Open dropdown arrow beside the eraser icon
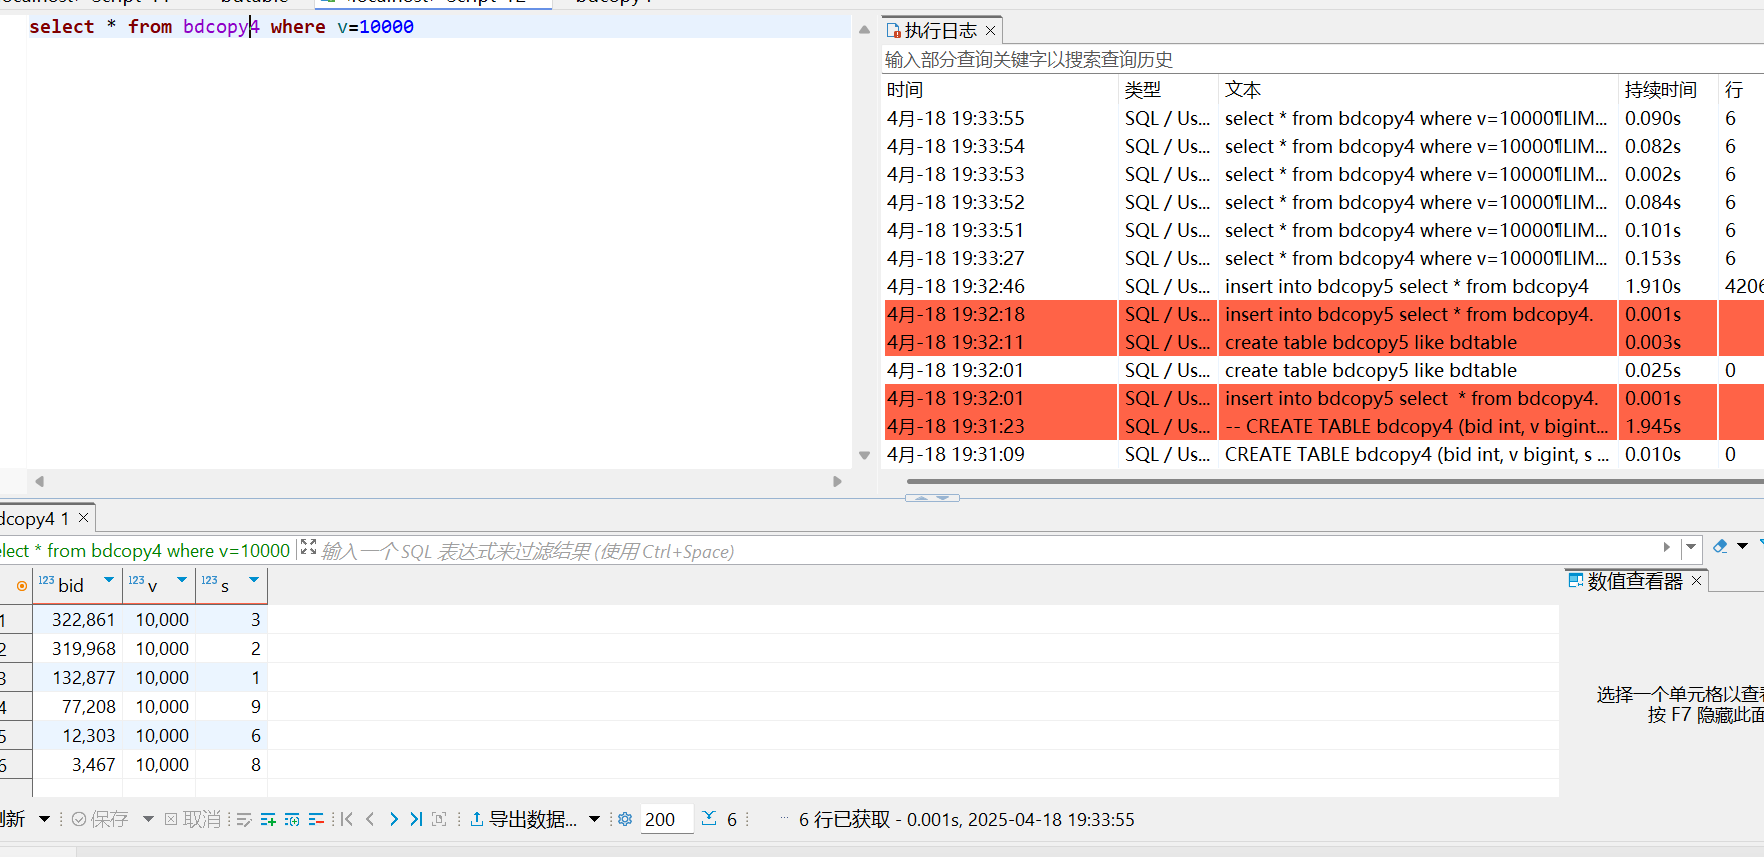1764x857 pixels. [1742, 546]
